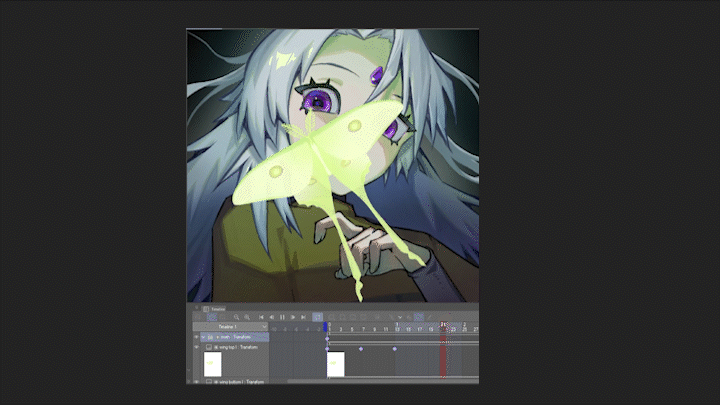Zoom out the timeline view

click(x=236, y=317)
